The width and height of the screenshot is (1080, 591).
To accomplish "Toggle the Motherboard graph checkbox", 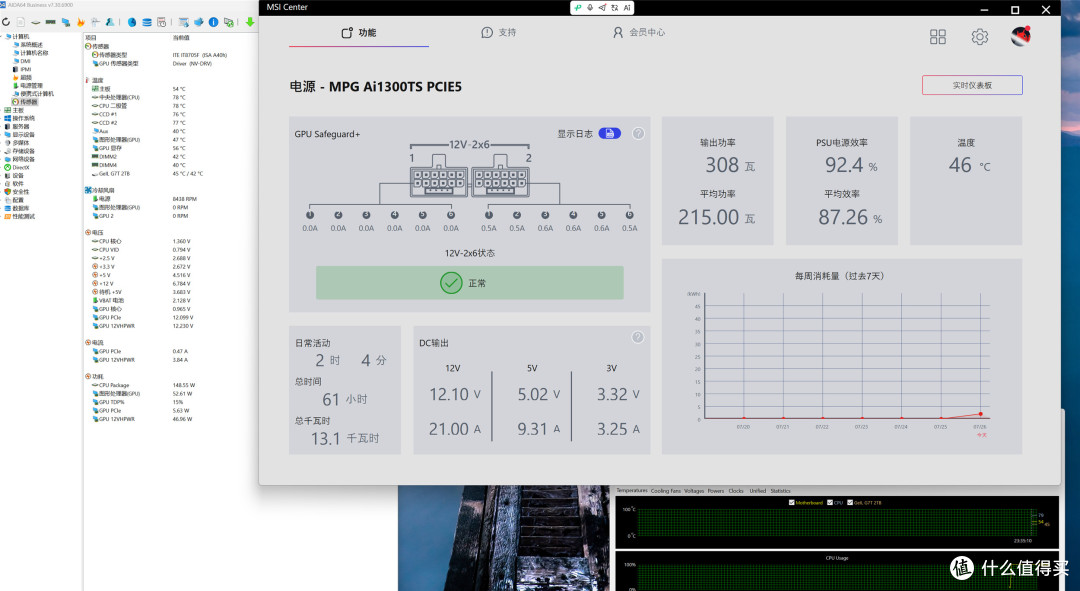I will click(x=791, y=502).
